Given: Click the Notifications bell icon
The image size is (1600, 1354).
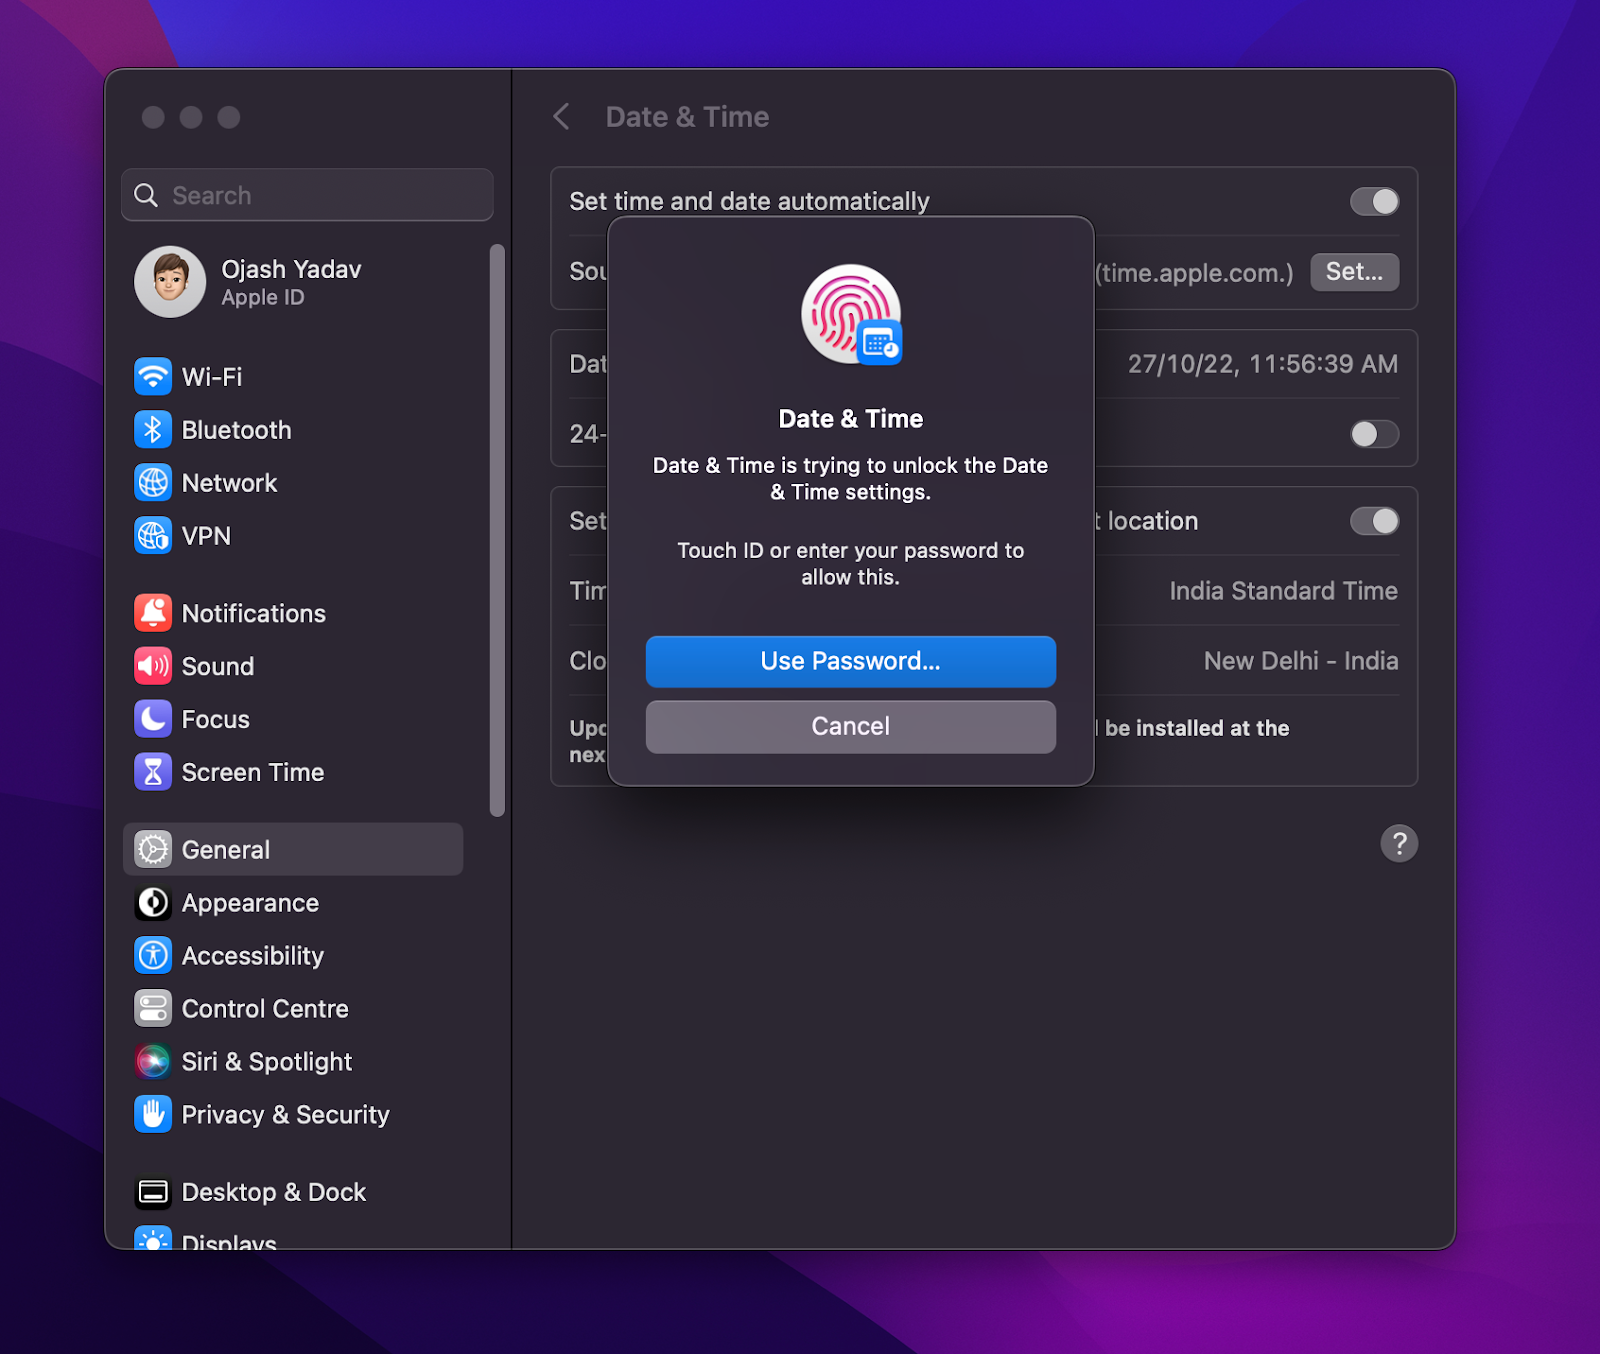Looking at the screenshot, I should [x=152, y=613].
